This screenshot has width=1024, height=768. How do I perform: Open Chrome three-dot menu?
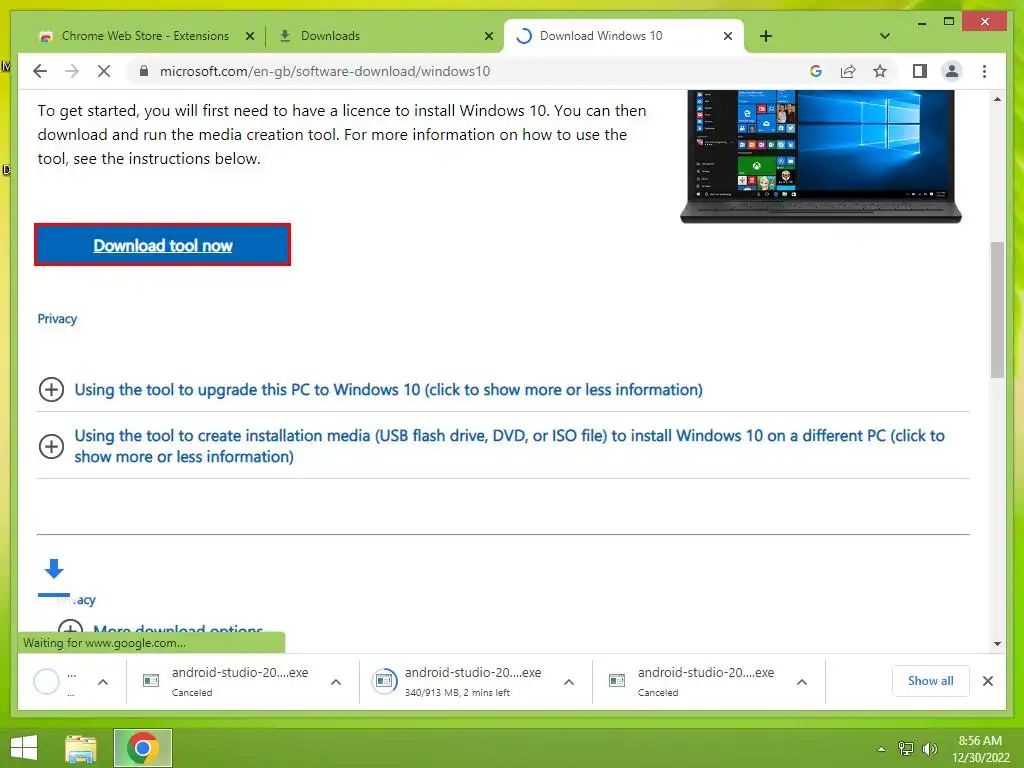click(x=984, y=71)
